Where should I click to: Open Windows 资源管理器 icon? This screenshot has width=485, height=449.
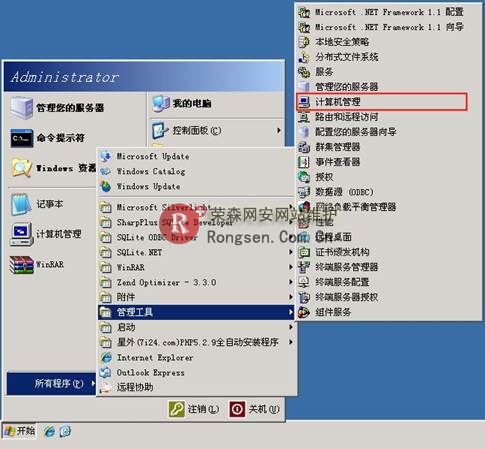click(x=22, y=168)
